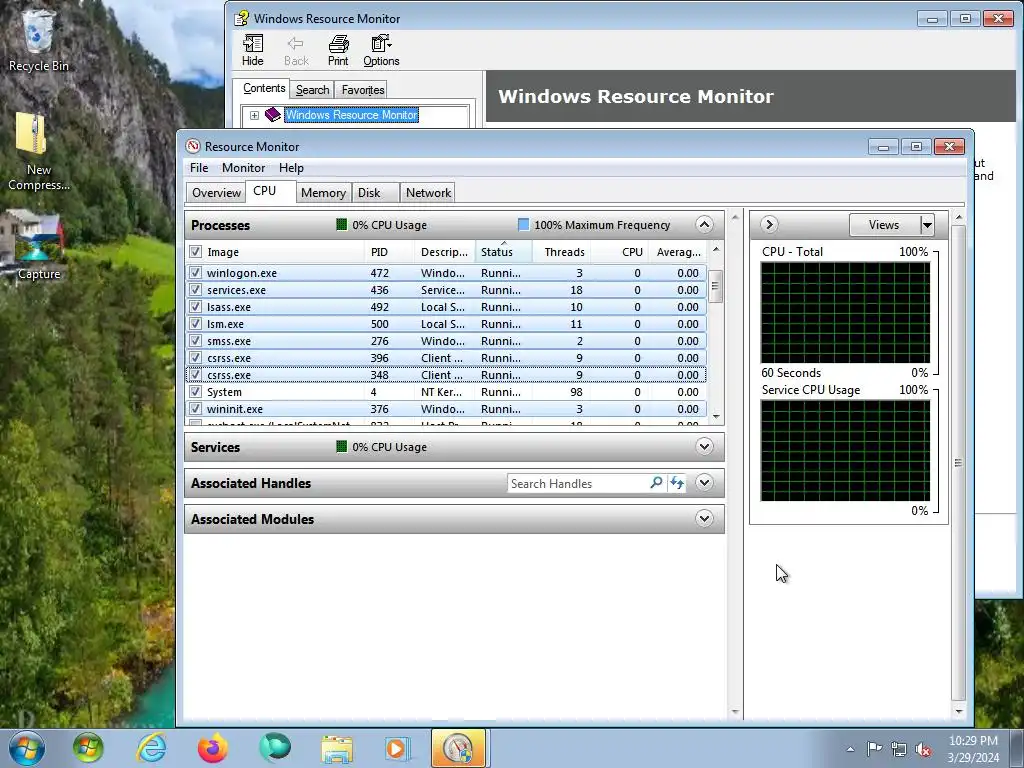
Task: Open the Views dropdown arrow
Action: click(x=927, y=225)
